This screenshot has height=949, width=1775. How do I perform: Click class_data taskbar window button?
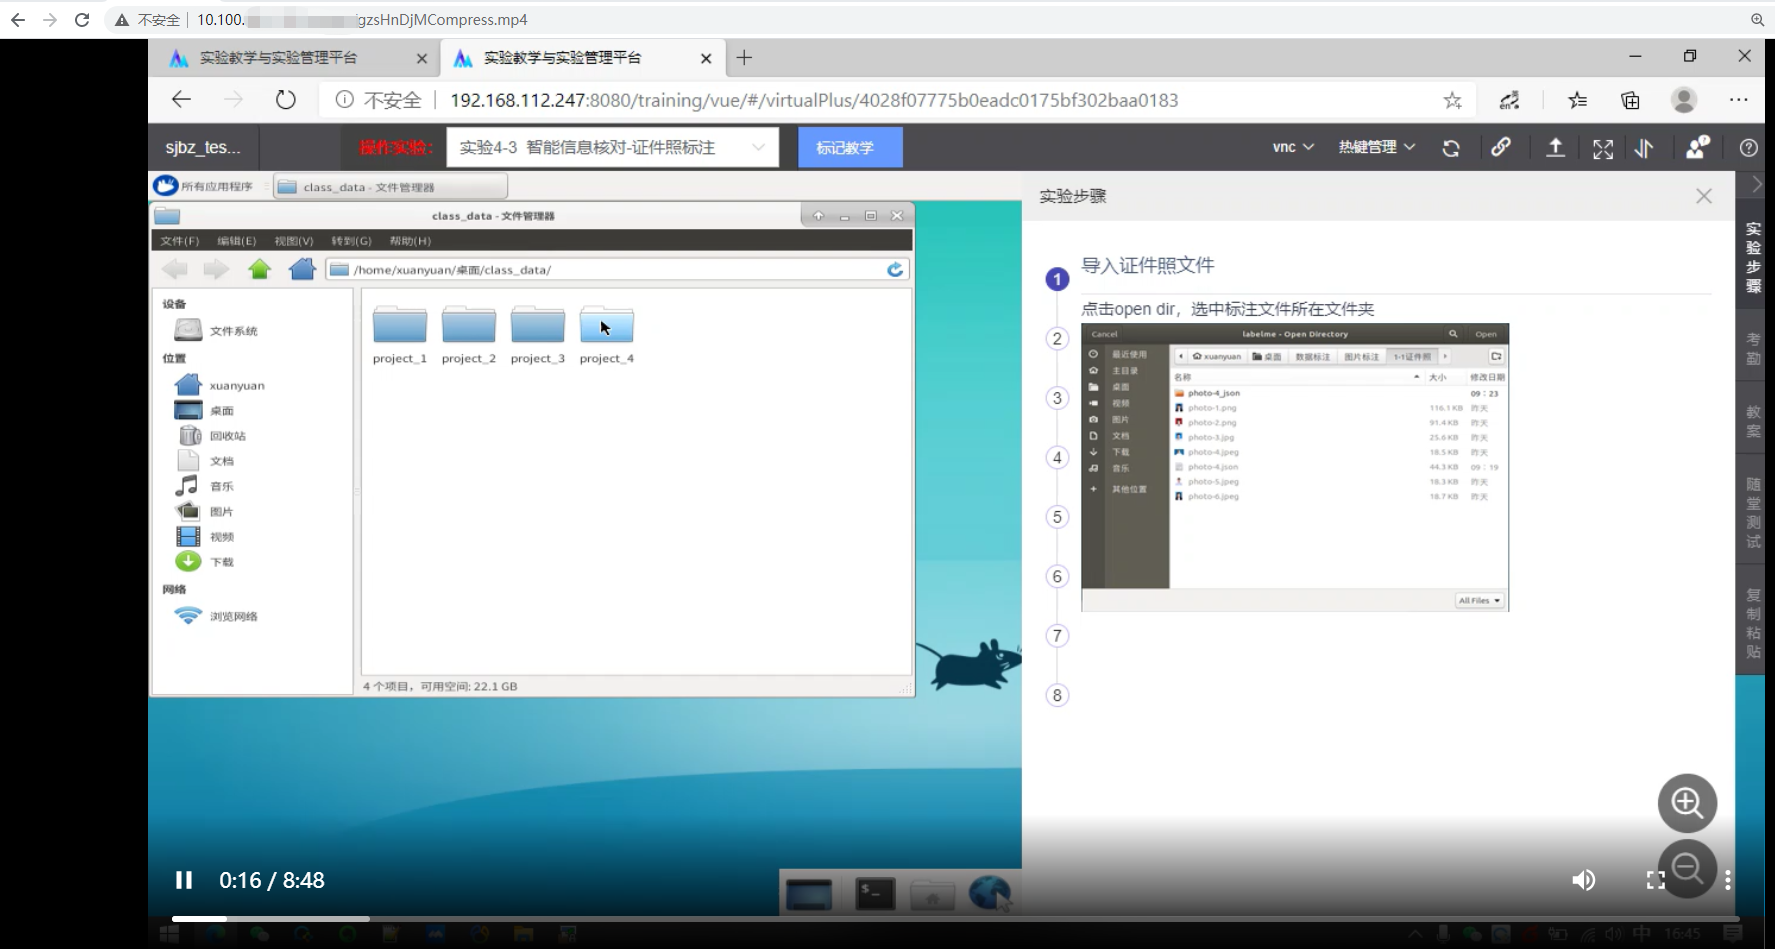pyautogui.click(x=390, y=187)
